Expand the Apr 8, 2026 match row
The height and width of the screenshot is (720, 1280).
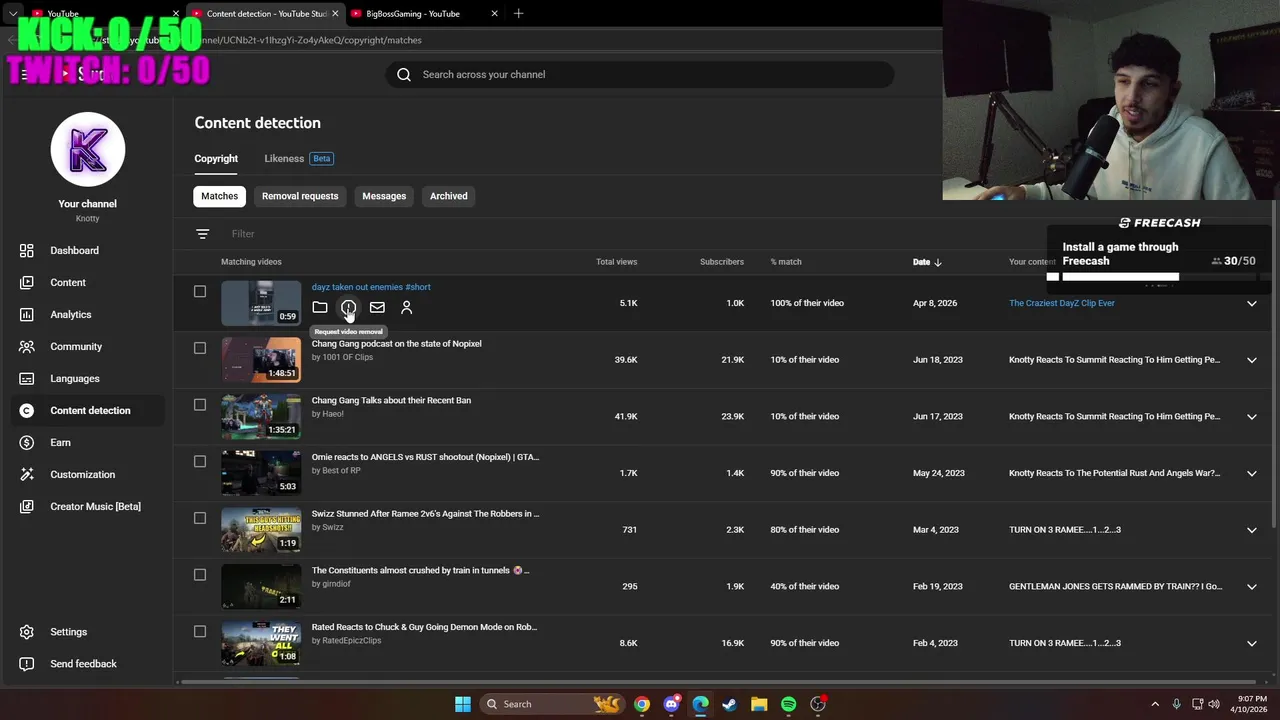point(1252,303)
